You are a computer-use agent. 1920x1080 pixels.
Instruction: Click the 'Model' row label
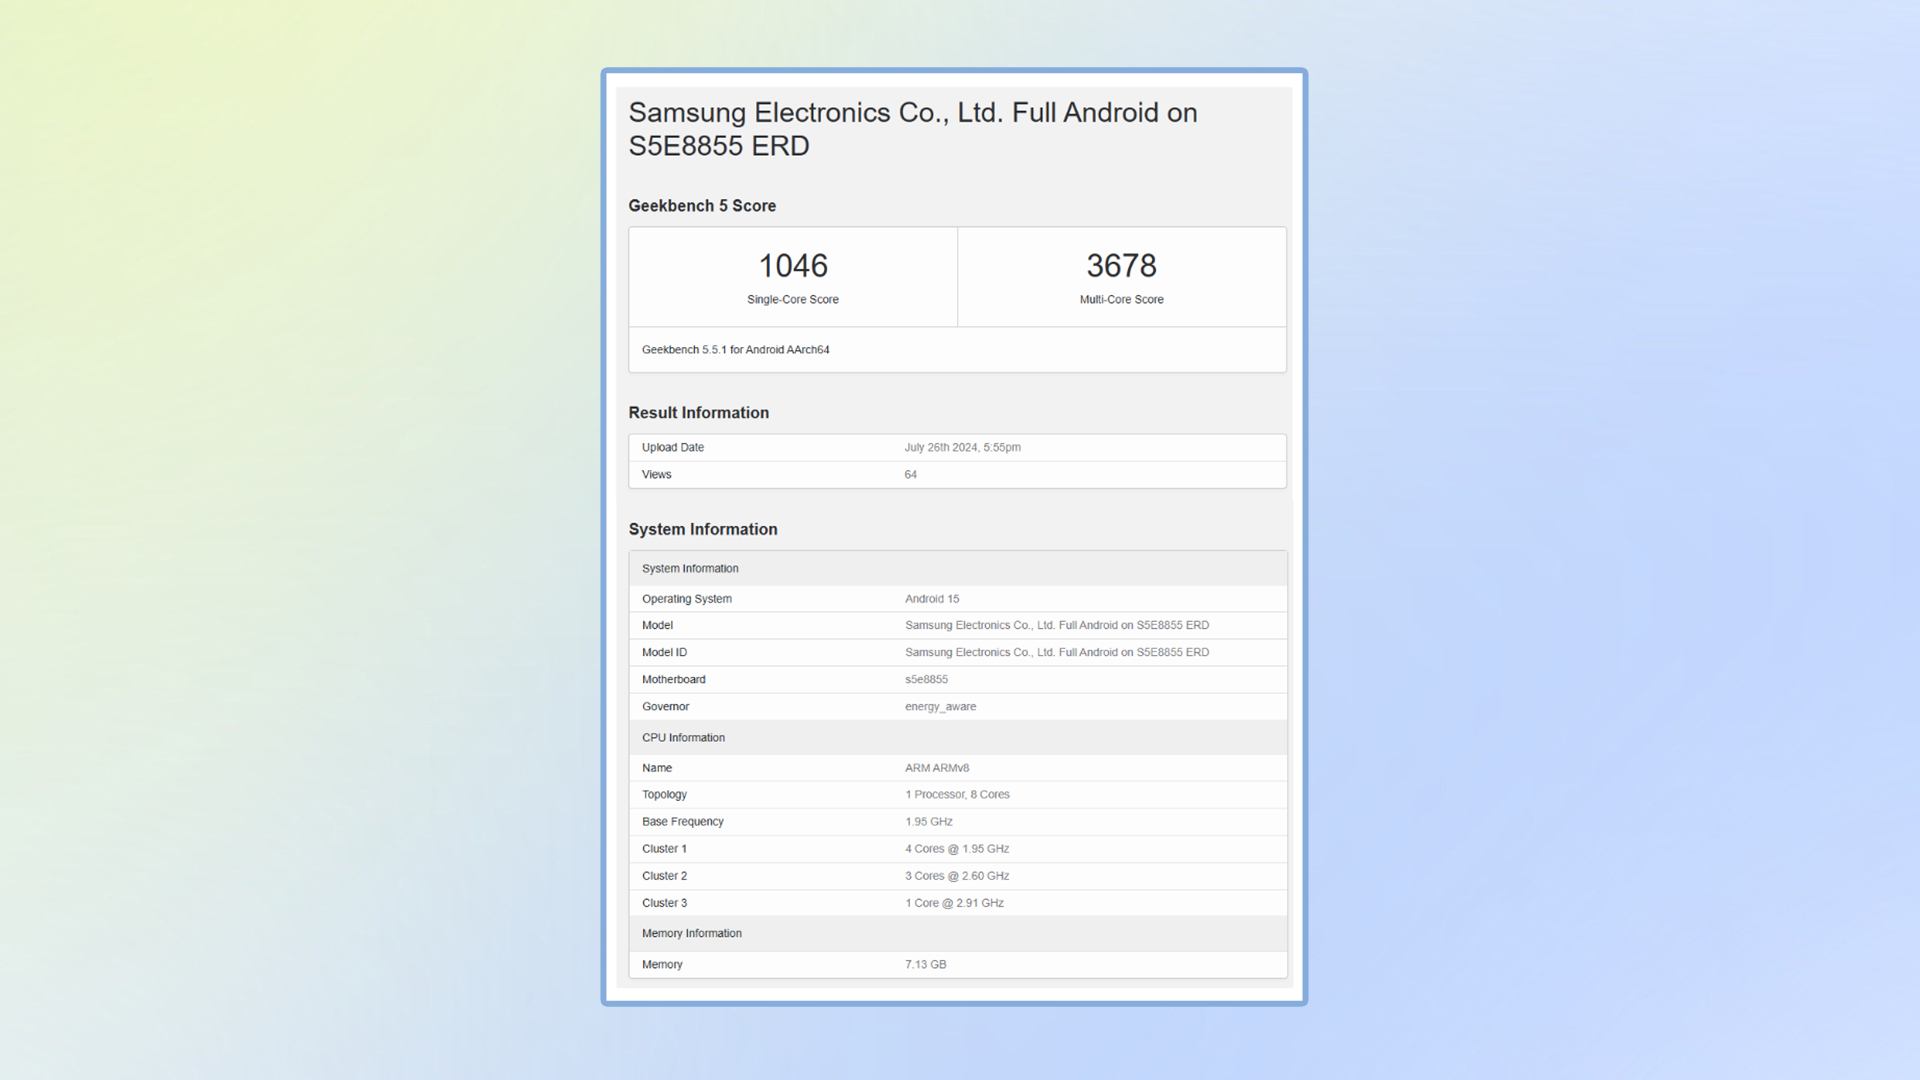pos(657,626)
